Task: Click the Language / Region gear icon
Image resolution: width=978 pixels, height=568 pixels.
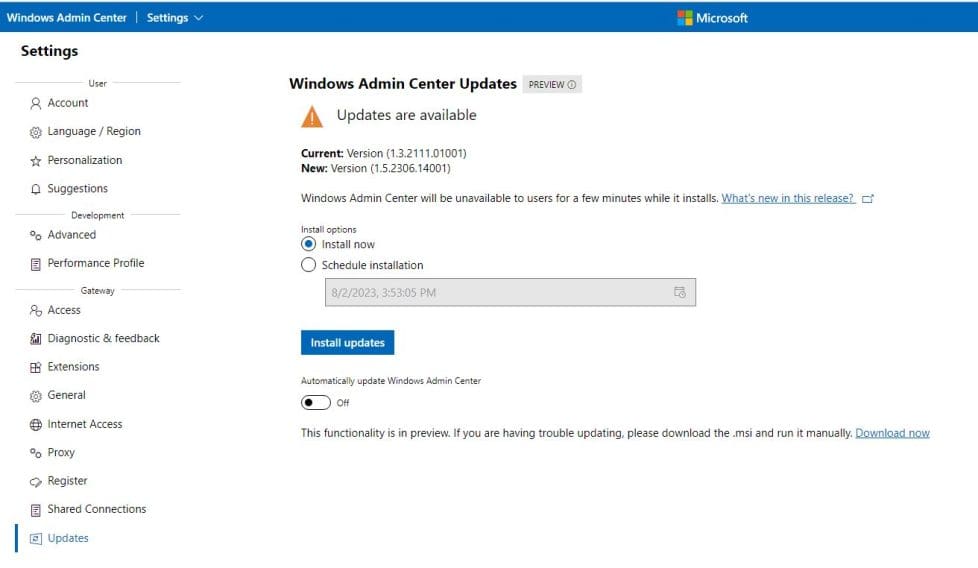Action: pos(36,132)
